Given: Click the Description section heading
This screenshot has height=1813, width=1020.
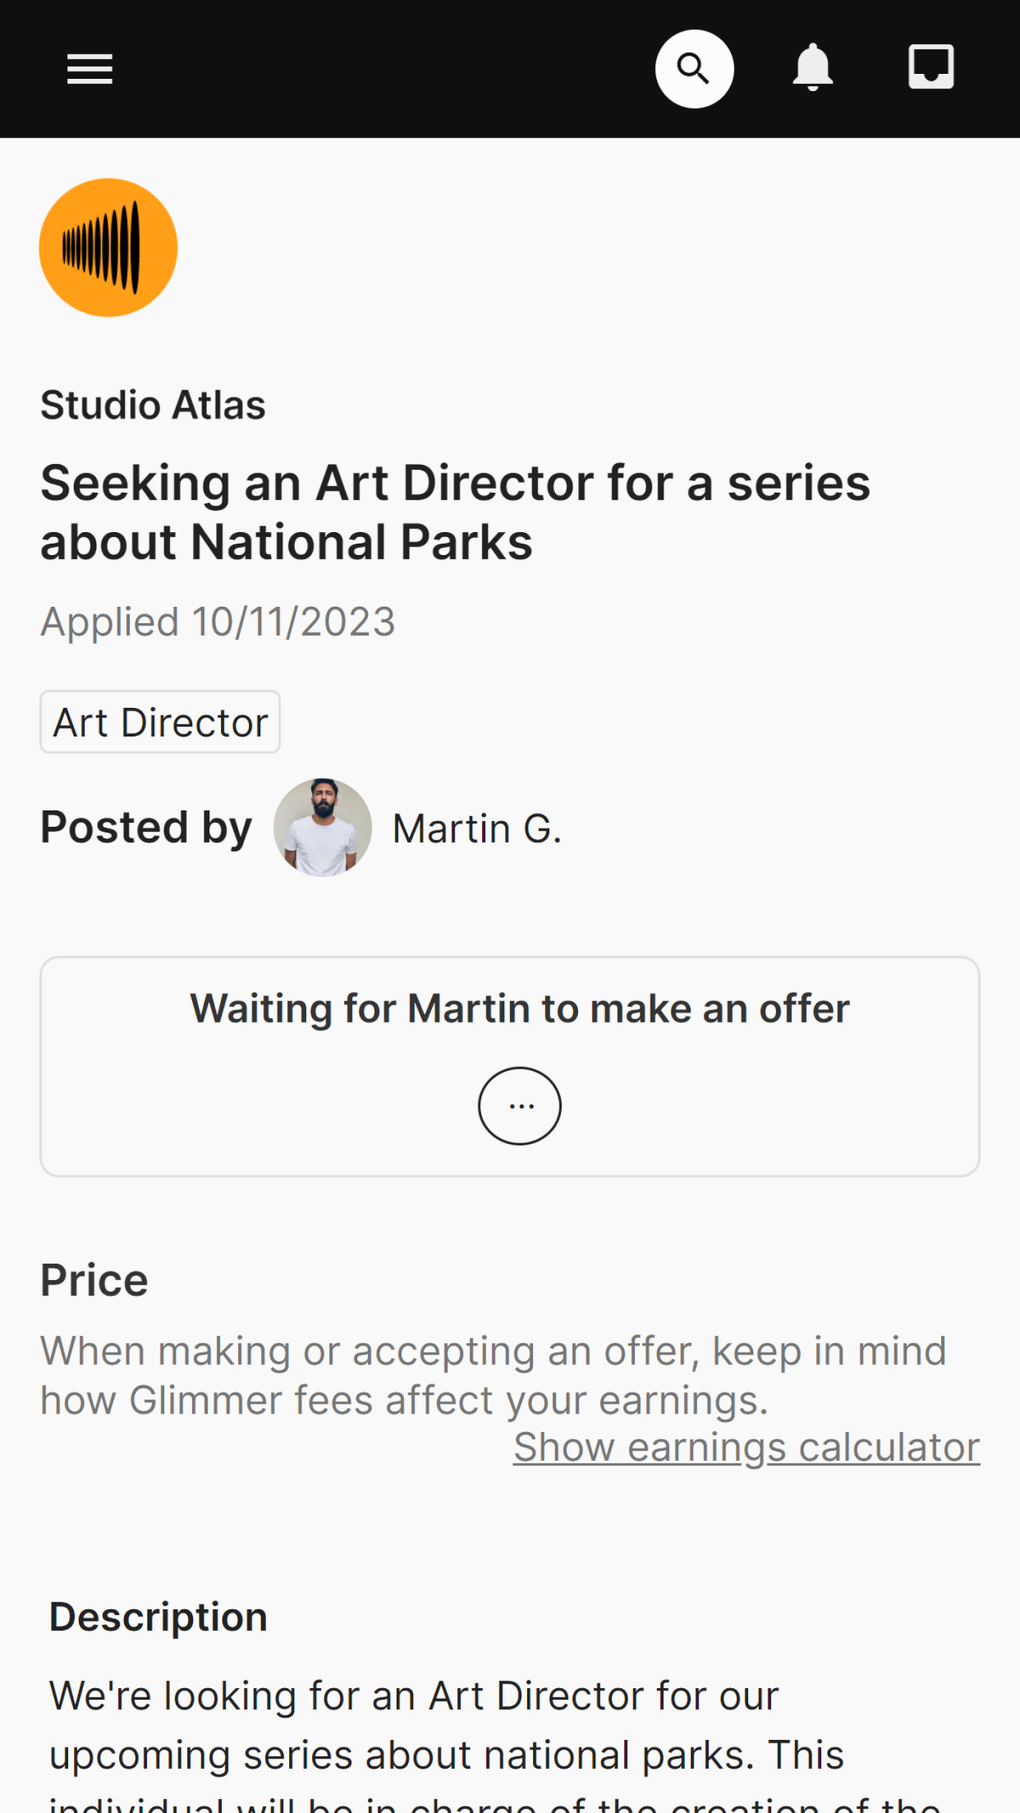Looking at the screenshot, I should (x=158, y=1617).
